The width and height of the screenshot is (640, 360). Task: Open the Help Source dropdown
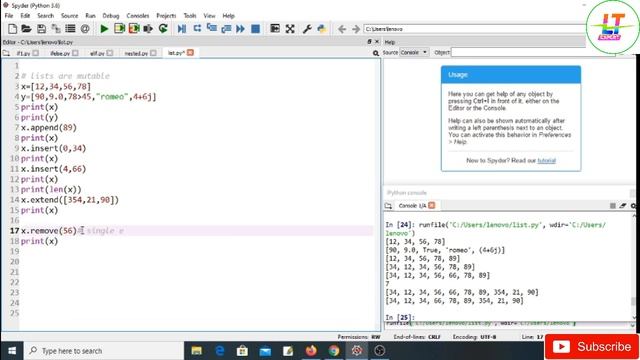click(413, 52)
